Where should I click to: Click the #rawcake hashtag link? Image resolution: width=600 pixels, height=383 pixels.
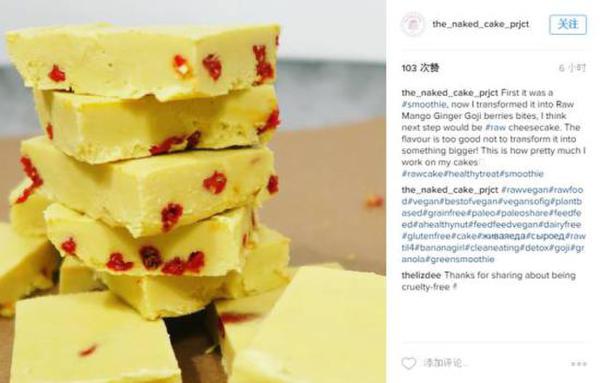coord(422,174)
